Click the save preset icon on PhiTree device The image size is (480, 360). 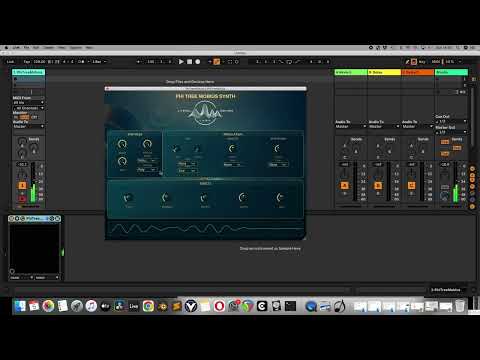point(57,218)
